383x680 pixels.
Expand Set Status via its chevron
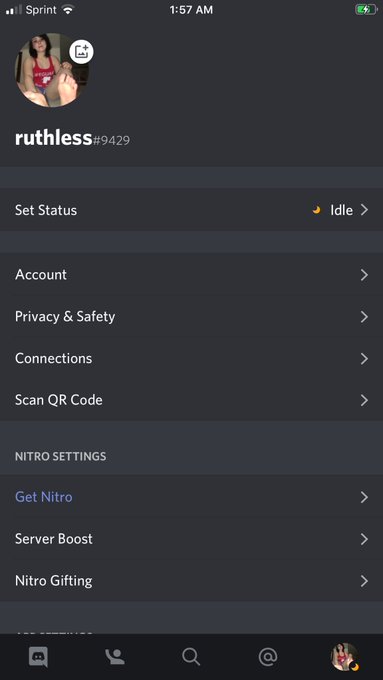[364, 210]
